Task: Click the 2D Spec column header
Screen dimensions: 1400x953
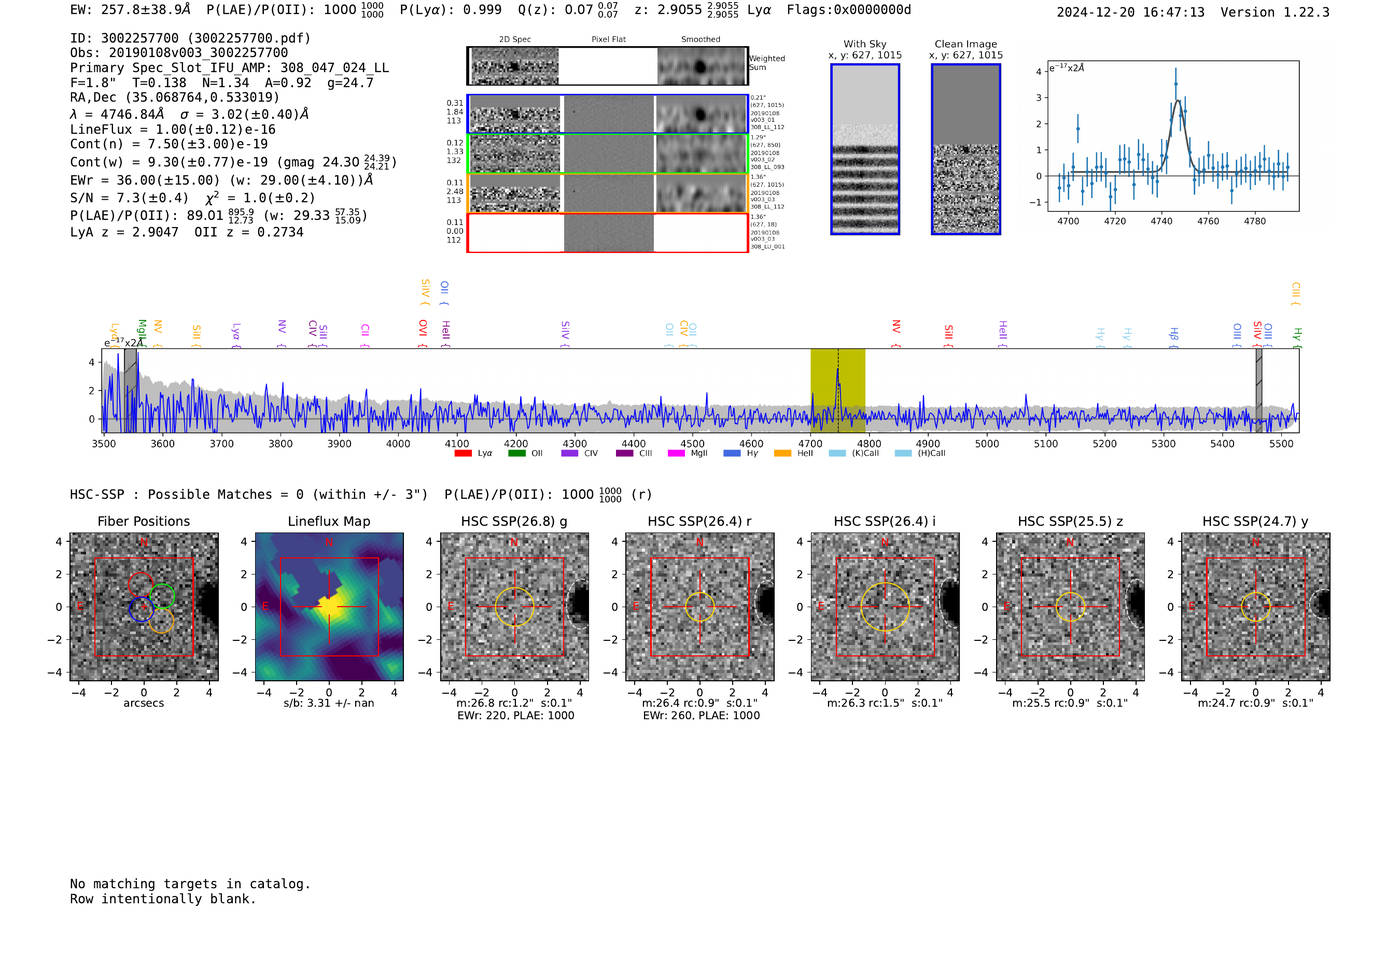Action: (x=514, y=40)
